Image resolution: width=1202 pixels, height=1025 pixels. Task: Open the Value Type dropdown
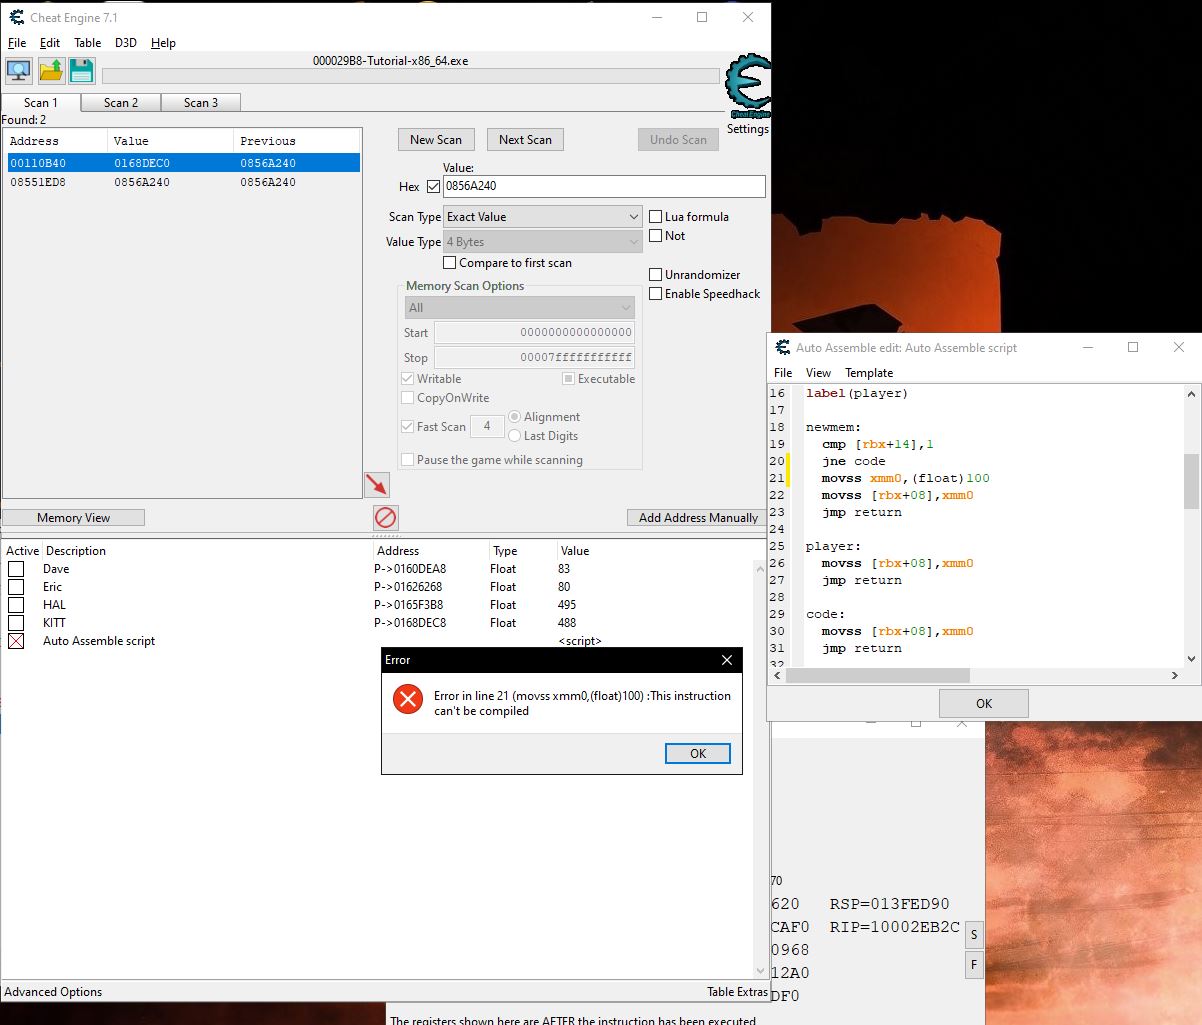[543, 242]
